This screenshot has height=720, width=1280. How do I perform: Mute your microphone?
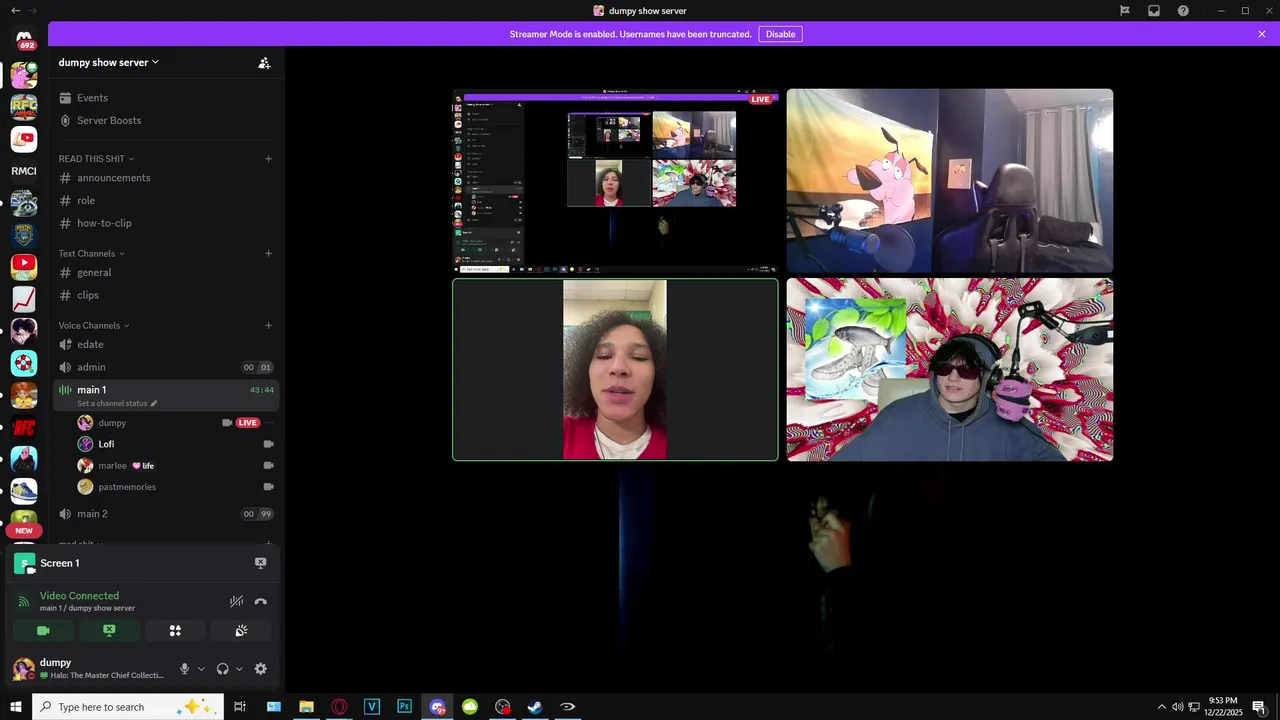coord(184,669)
